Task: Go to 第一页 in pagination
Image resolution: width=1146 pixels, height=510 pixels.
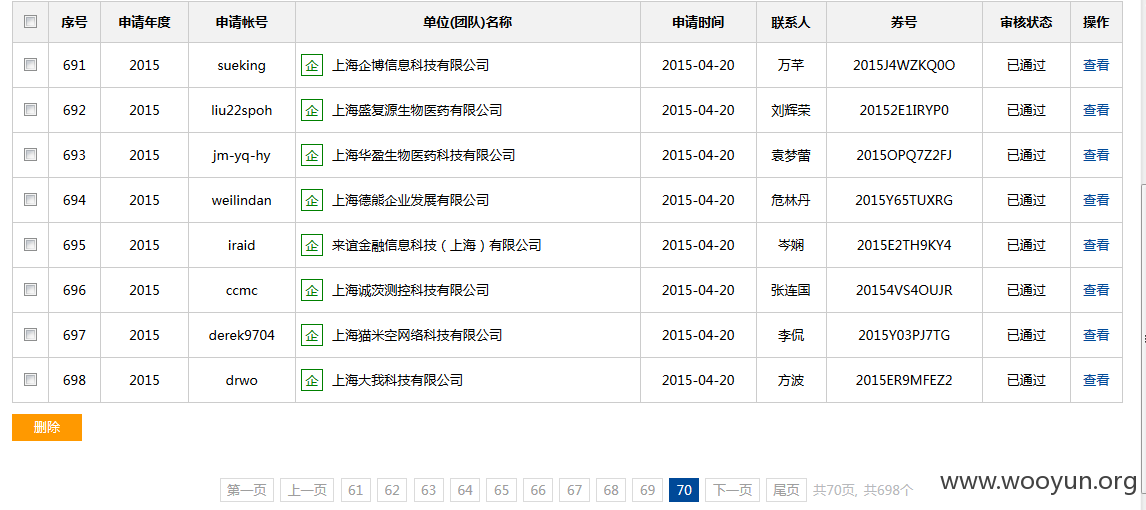Action: 247,490
